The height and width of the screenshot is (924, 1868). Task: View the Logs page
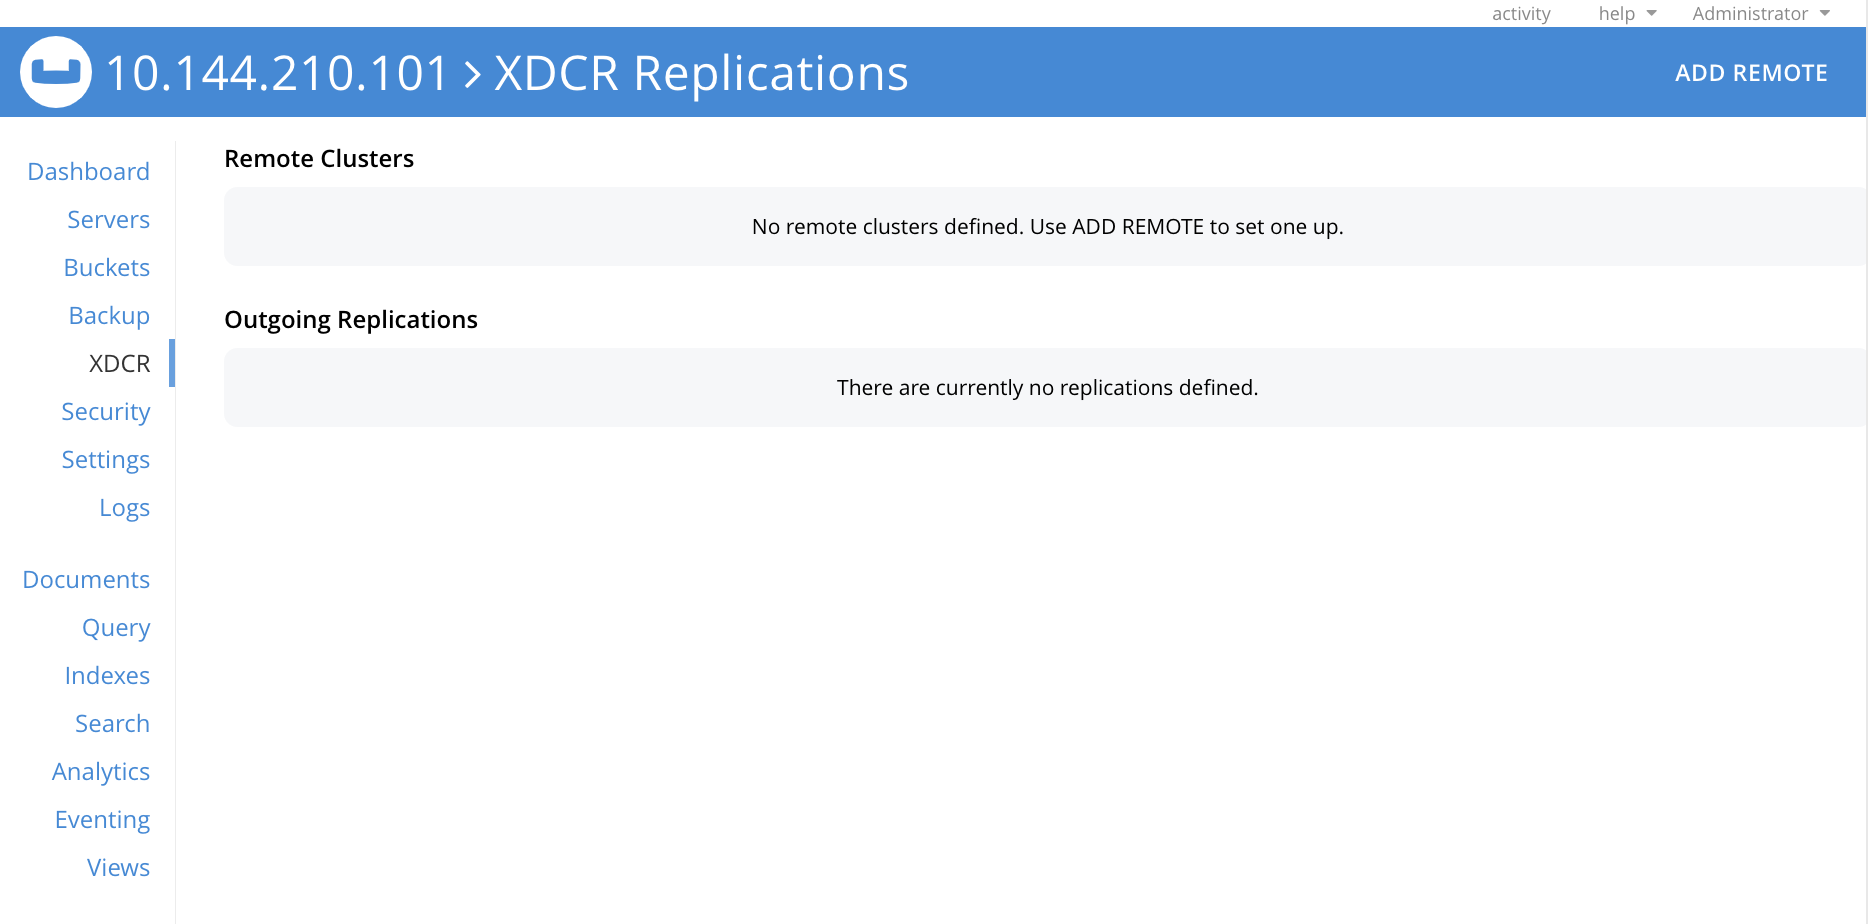click(x=124, y=507)
